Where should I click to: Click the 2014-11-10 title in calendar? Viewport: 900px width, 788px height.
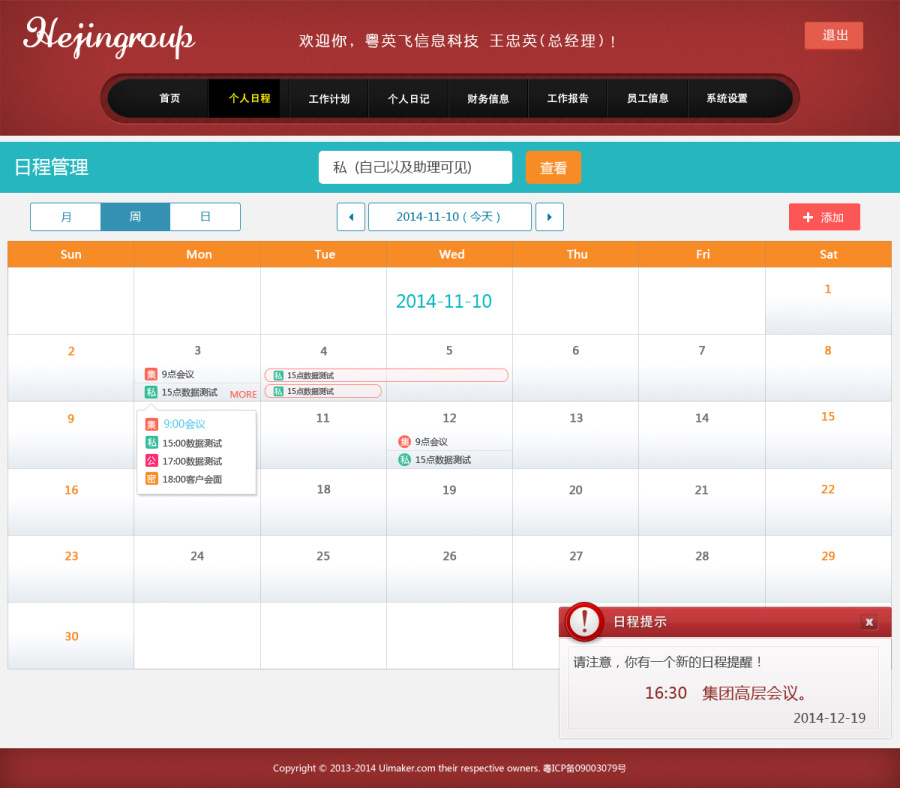[x=444, y=301]
